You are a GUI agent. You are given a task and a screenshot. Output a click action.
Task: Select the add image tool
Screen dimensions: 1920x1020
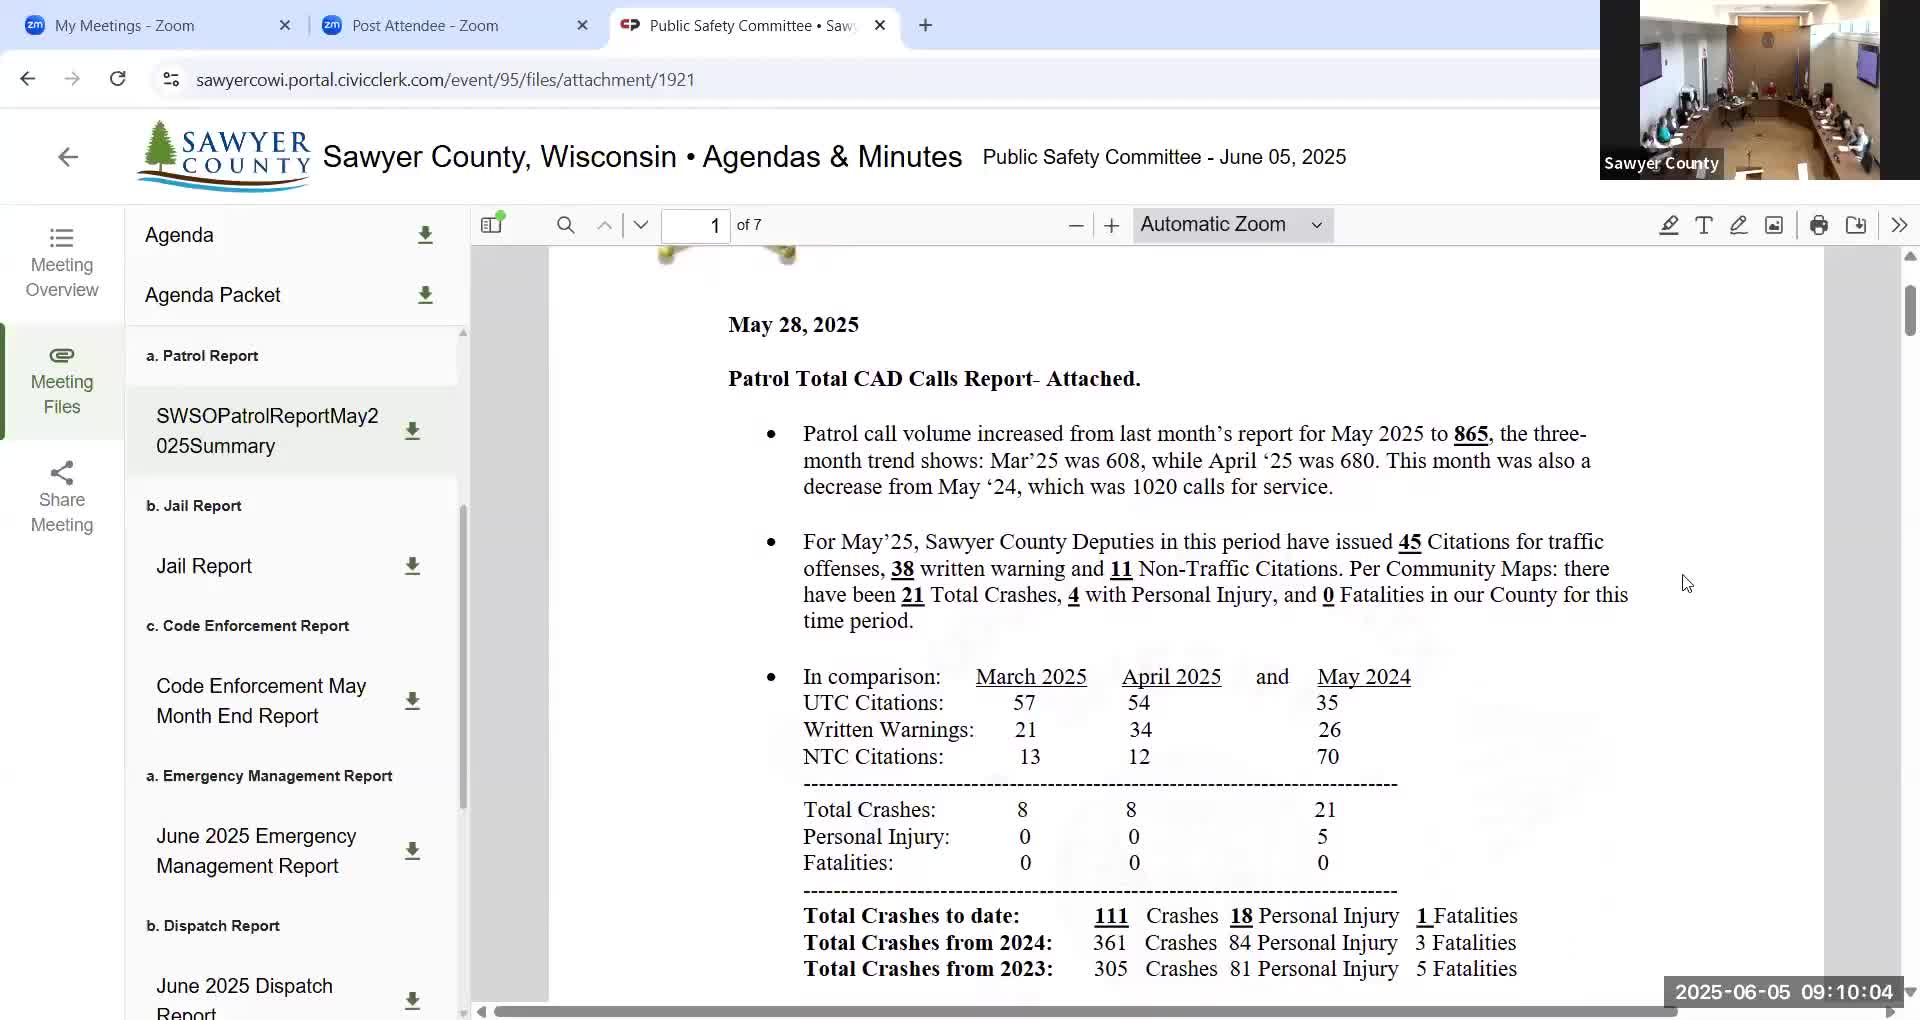[1773, 225]
